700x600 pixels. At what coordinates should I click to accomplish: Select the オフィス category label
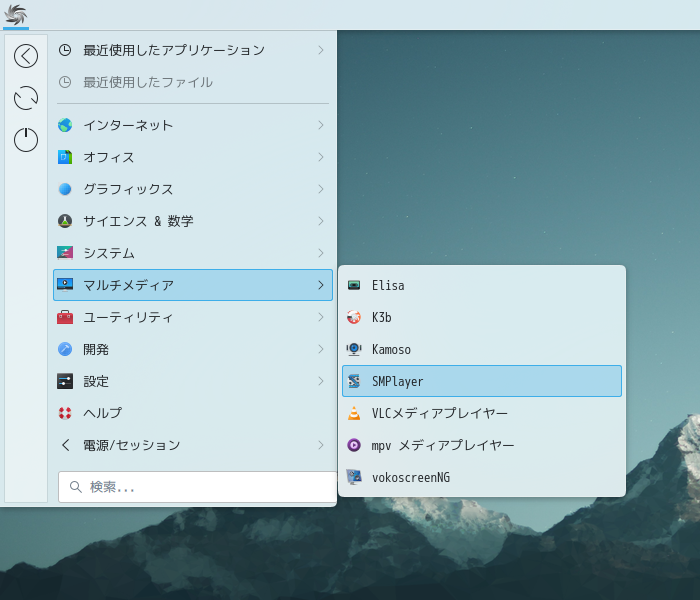click(109, 157)
